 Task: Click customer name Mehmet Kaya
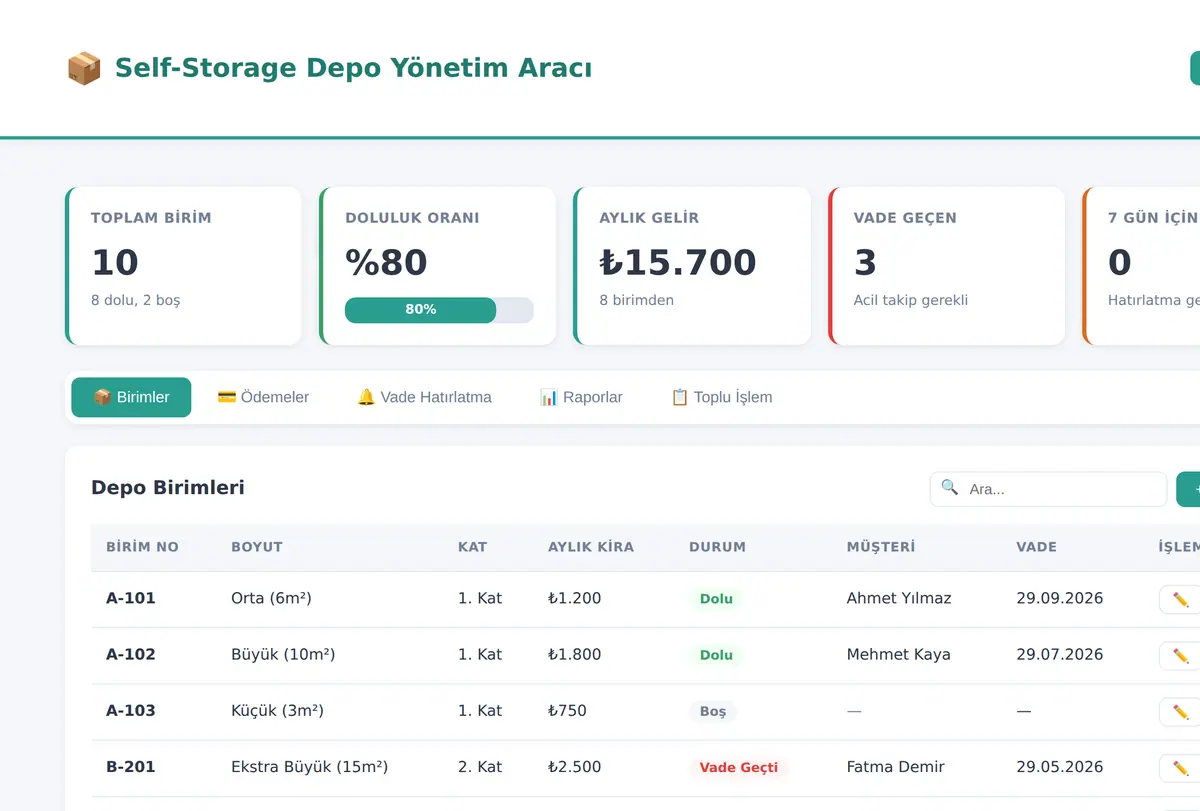tap(899, 654)
